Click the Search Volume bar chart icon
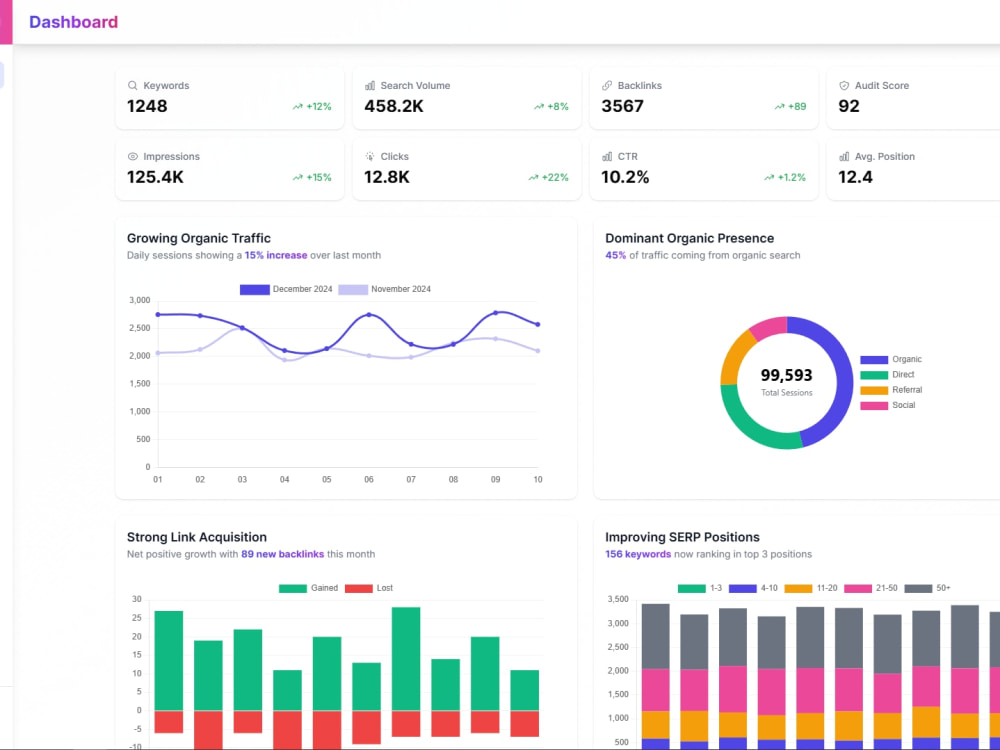 click(x=370, y=85)
